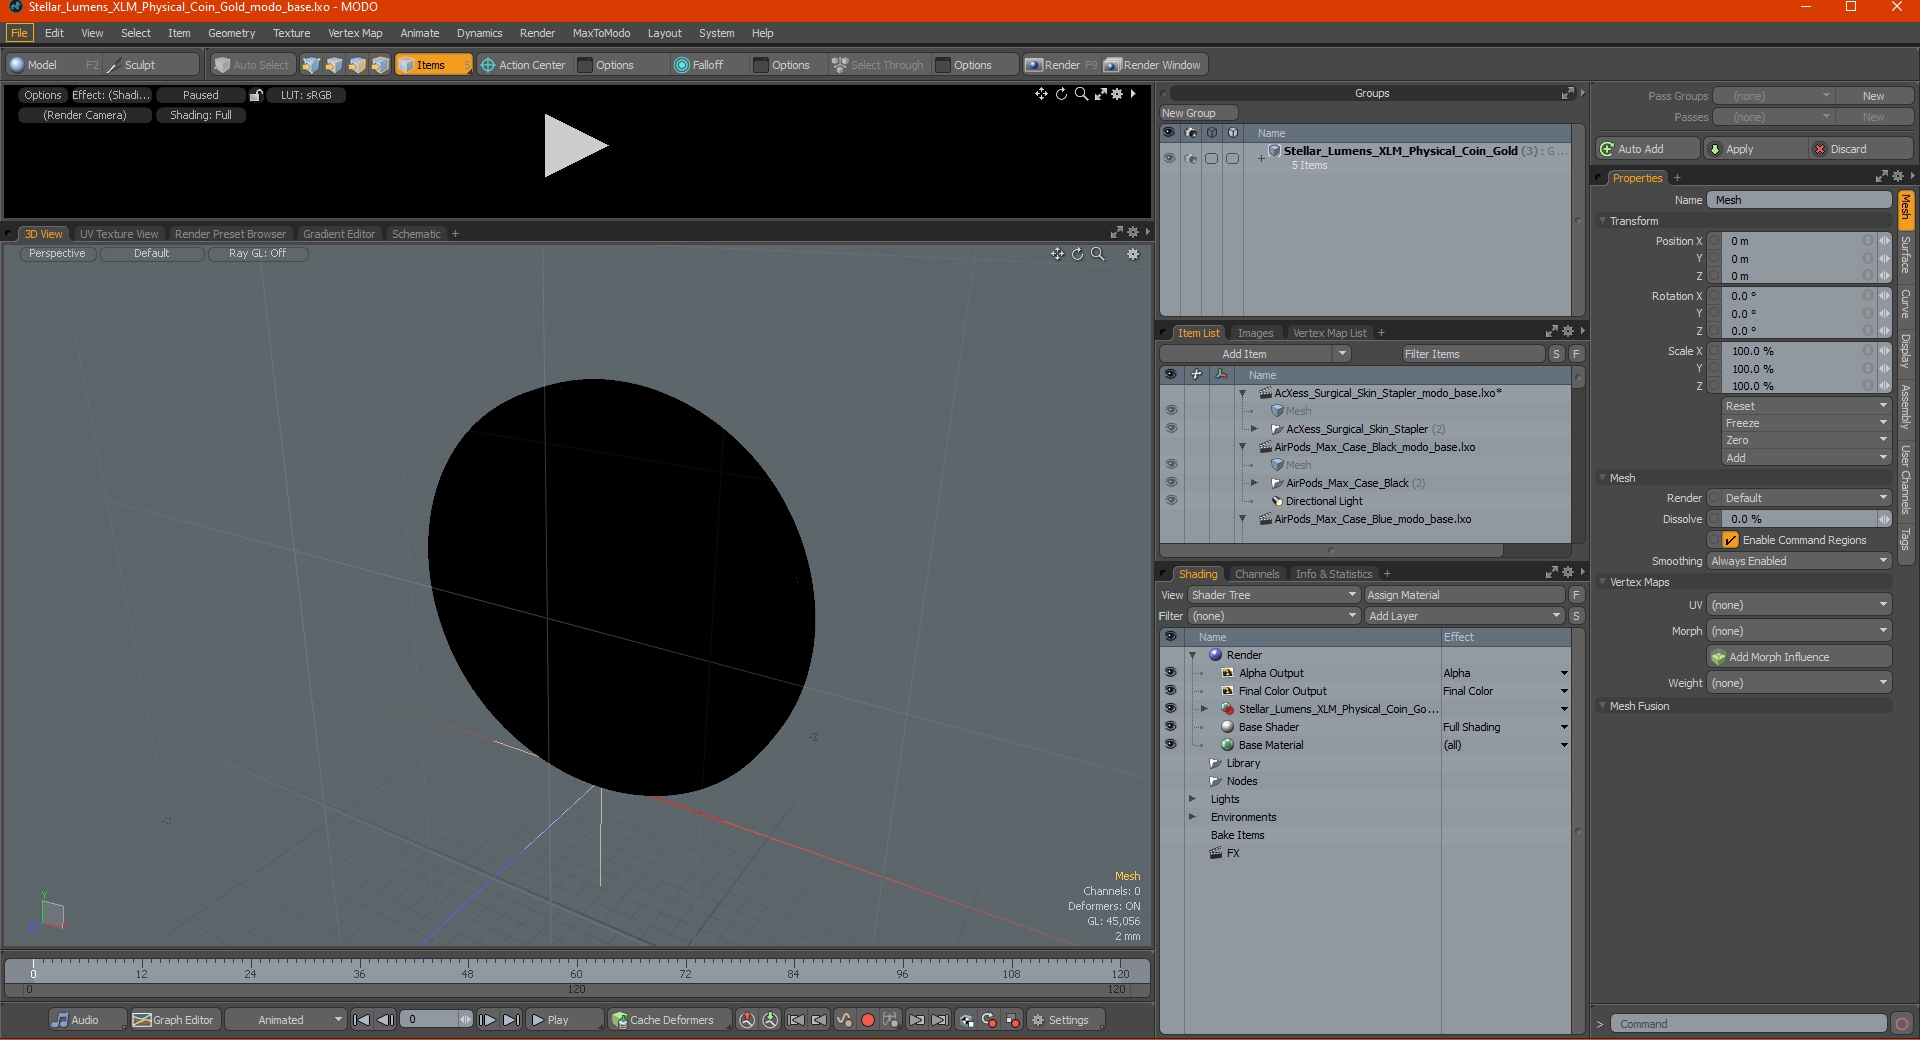Click the Play button
Viewport: 1920px width, 1040px height.
pos(564,1020)
